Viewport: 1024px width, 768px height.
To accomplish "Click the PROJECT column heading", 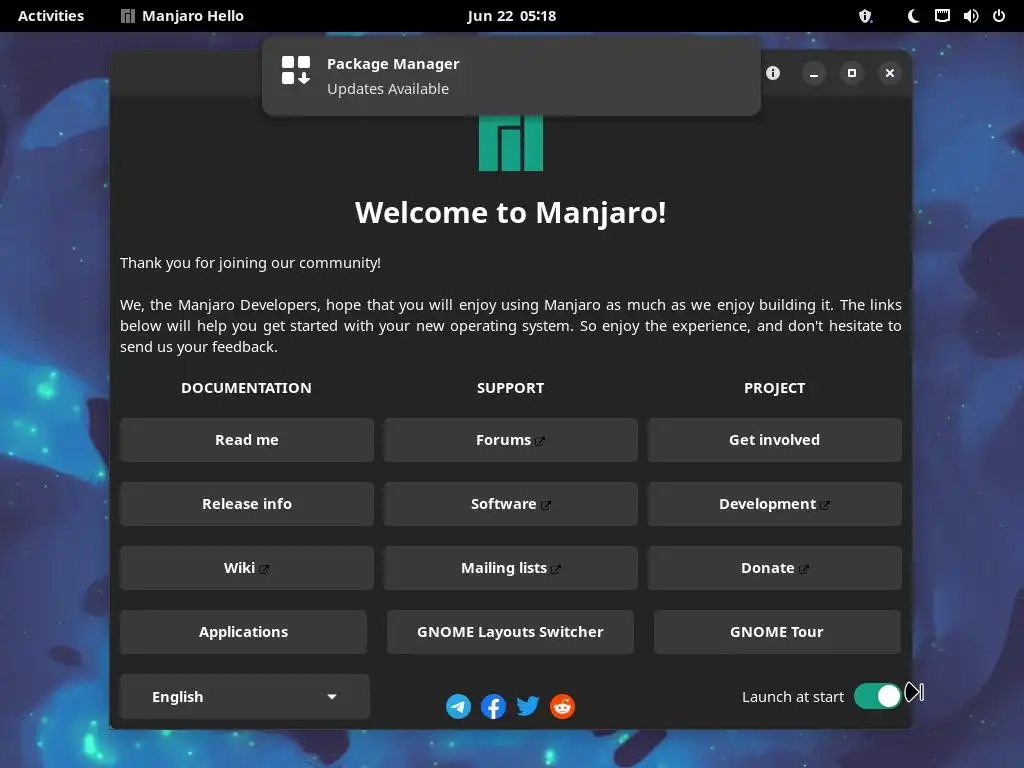I will pyautogui.click(x=775, y=388).
